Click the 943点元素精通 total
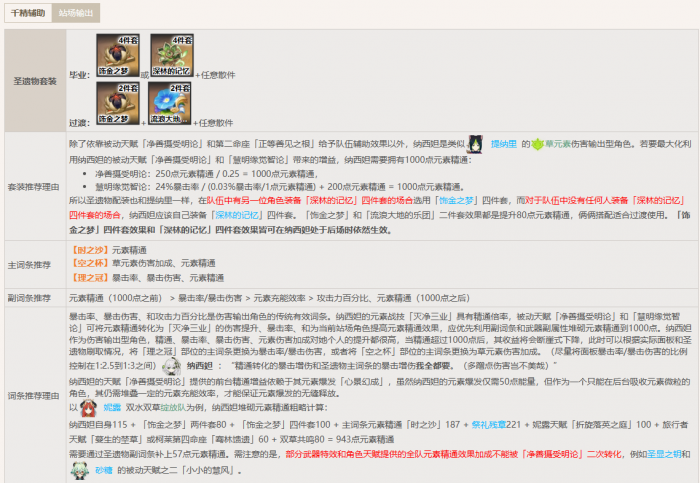700x483 pixels. 365,439
